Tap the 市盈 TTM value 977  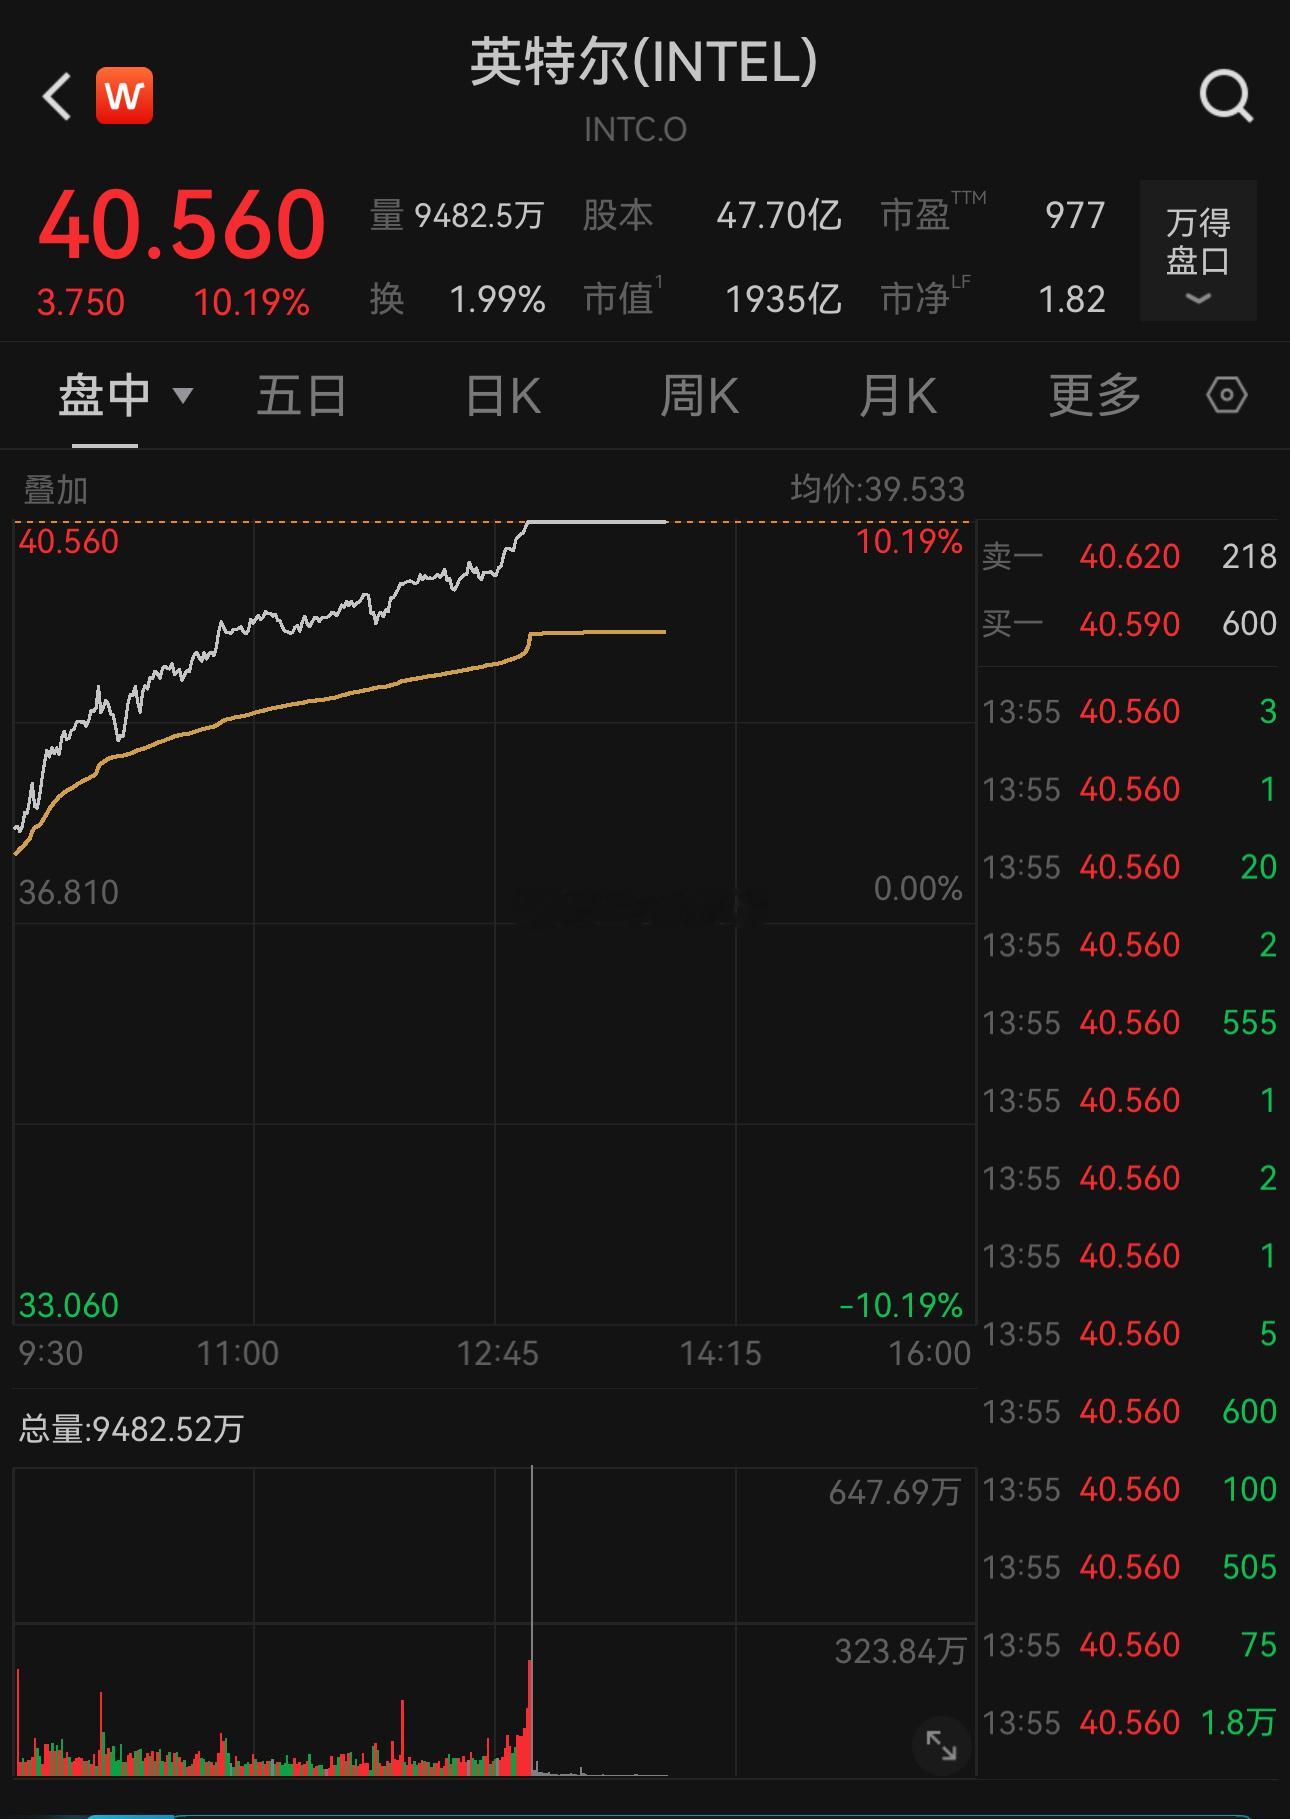[x=1075, y=215]
